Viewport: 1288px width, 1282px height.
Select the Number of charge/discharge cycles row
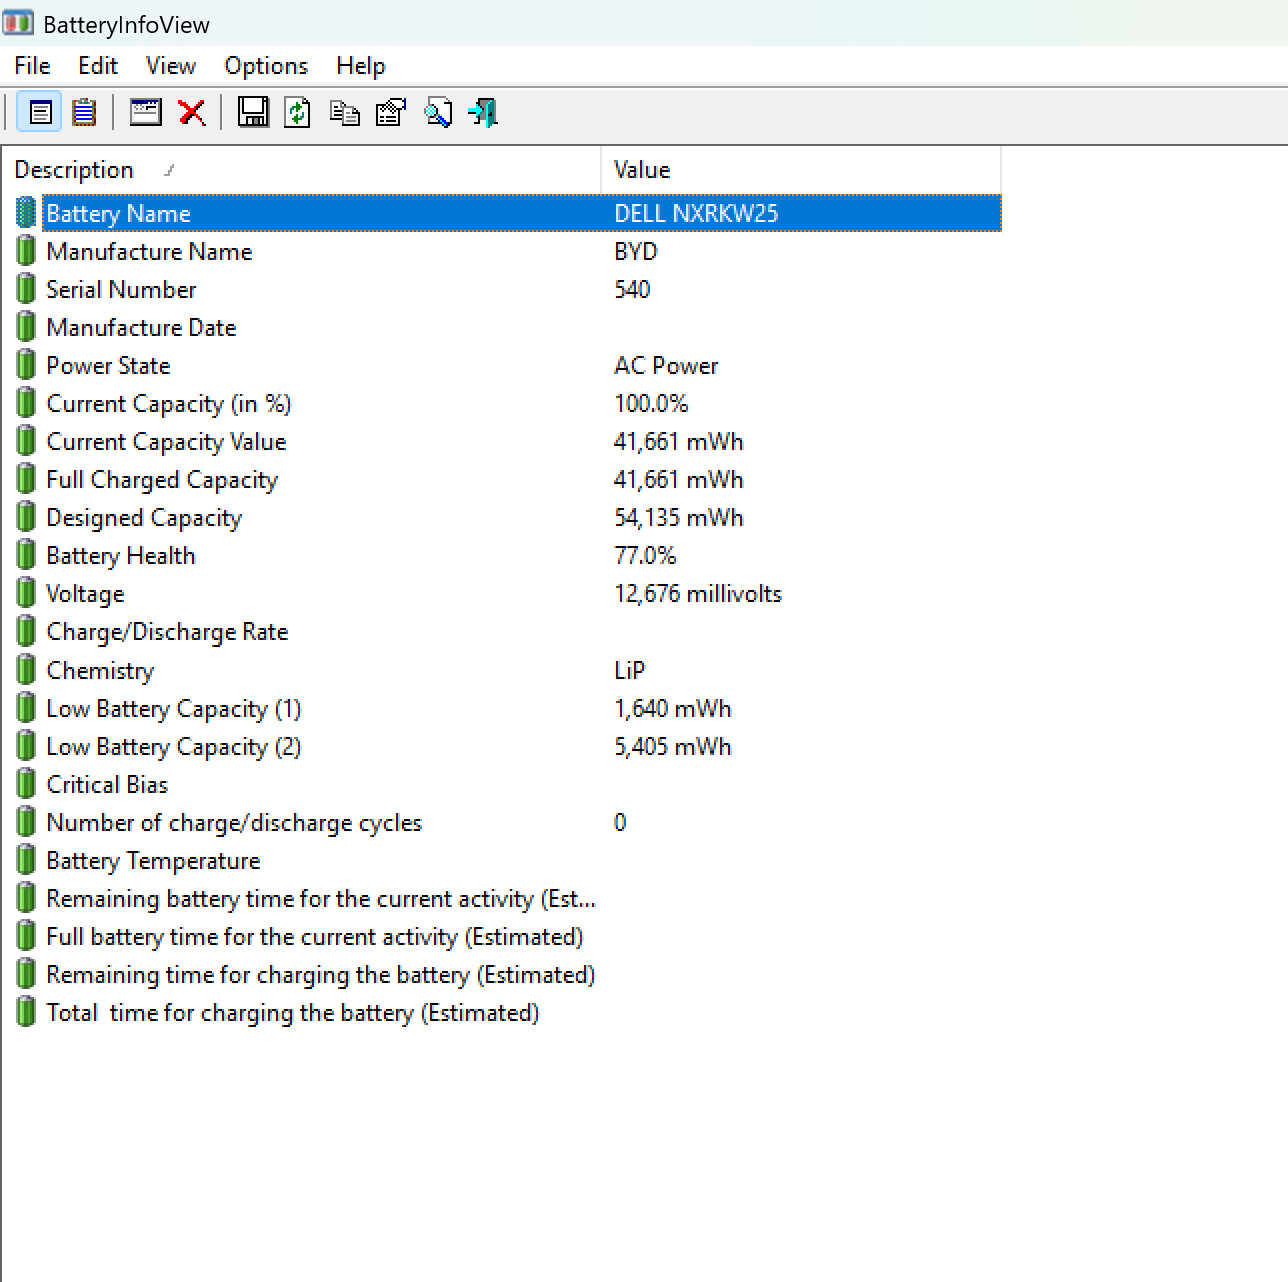tap(507, 823)
